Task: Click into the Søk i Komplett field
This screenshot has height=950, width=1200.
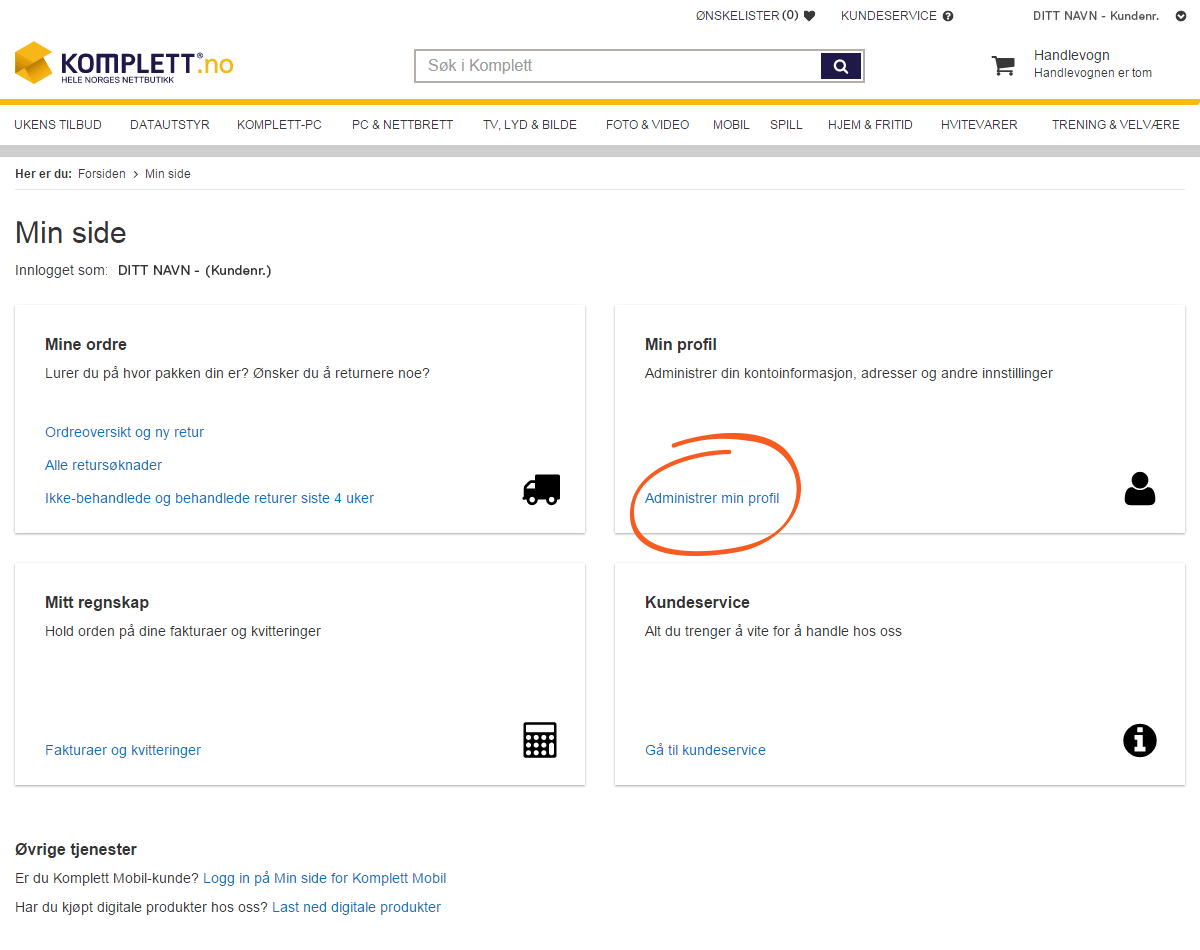Action: click(x=616, y=66)
